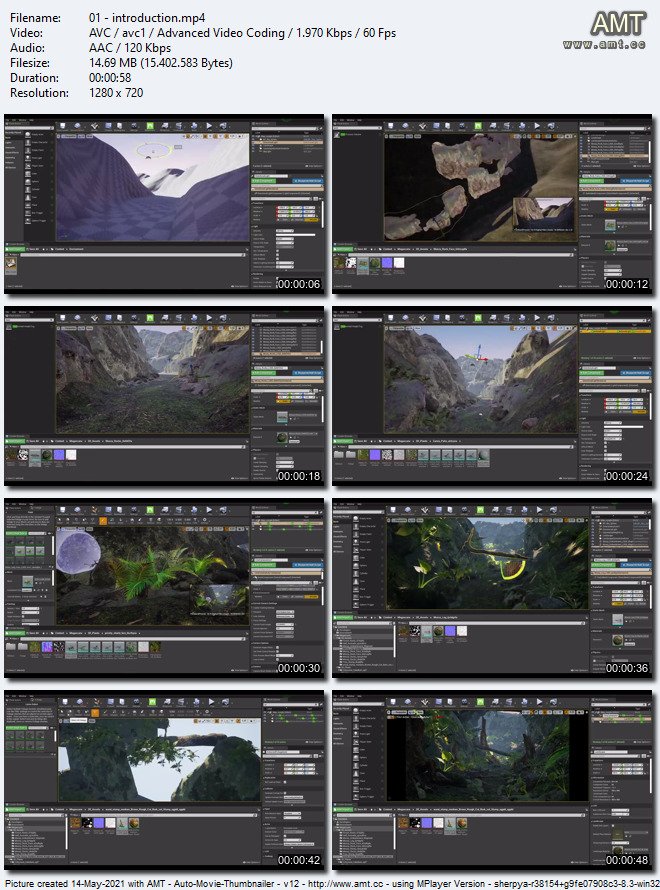Select the duration value "00:00:58"
The height and width of the screenshot is (890, 660).
click(x=110, y=78)
